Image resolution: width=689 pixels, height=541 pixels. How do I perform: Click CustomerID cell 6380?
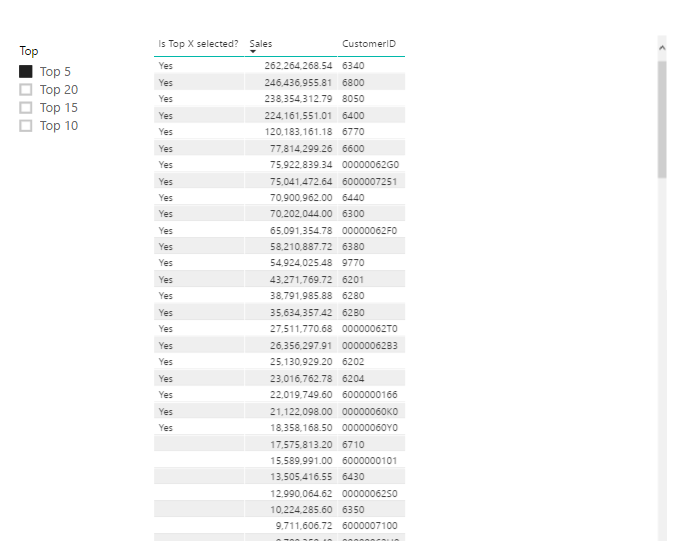tap(353, 247)
